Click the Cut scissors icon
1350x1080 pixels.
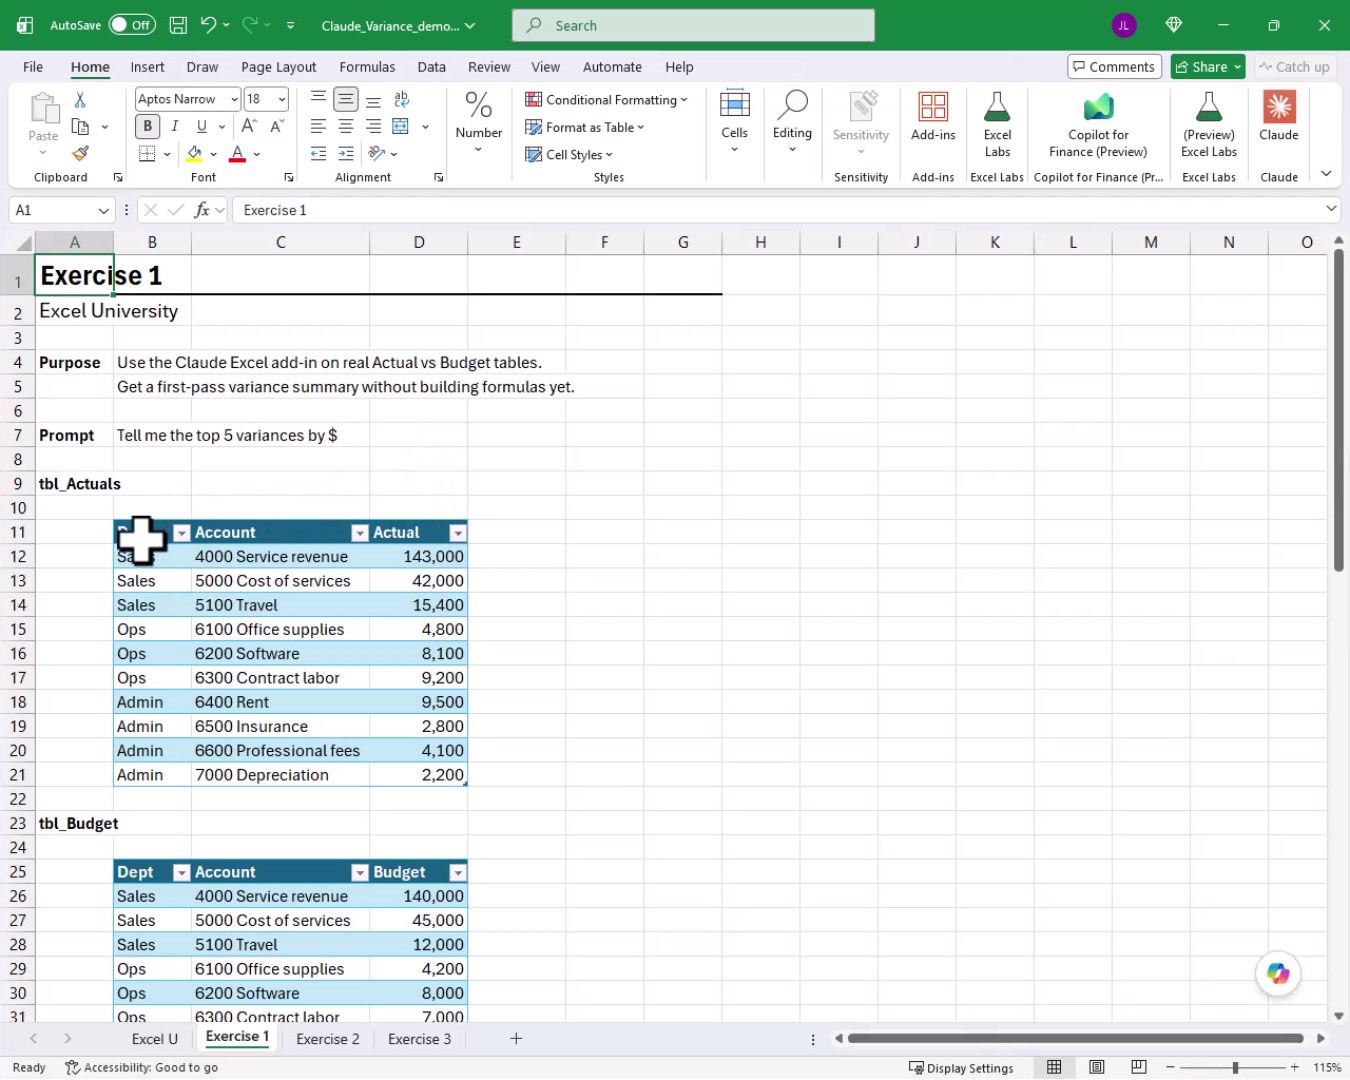80,99
